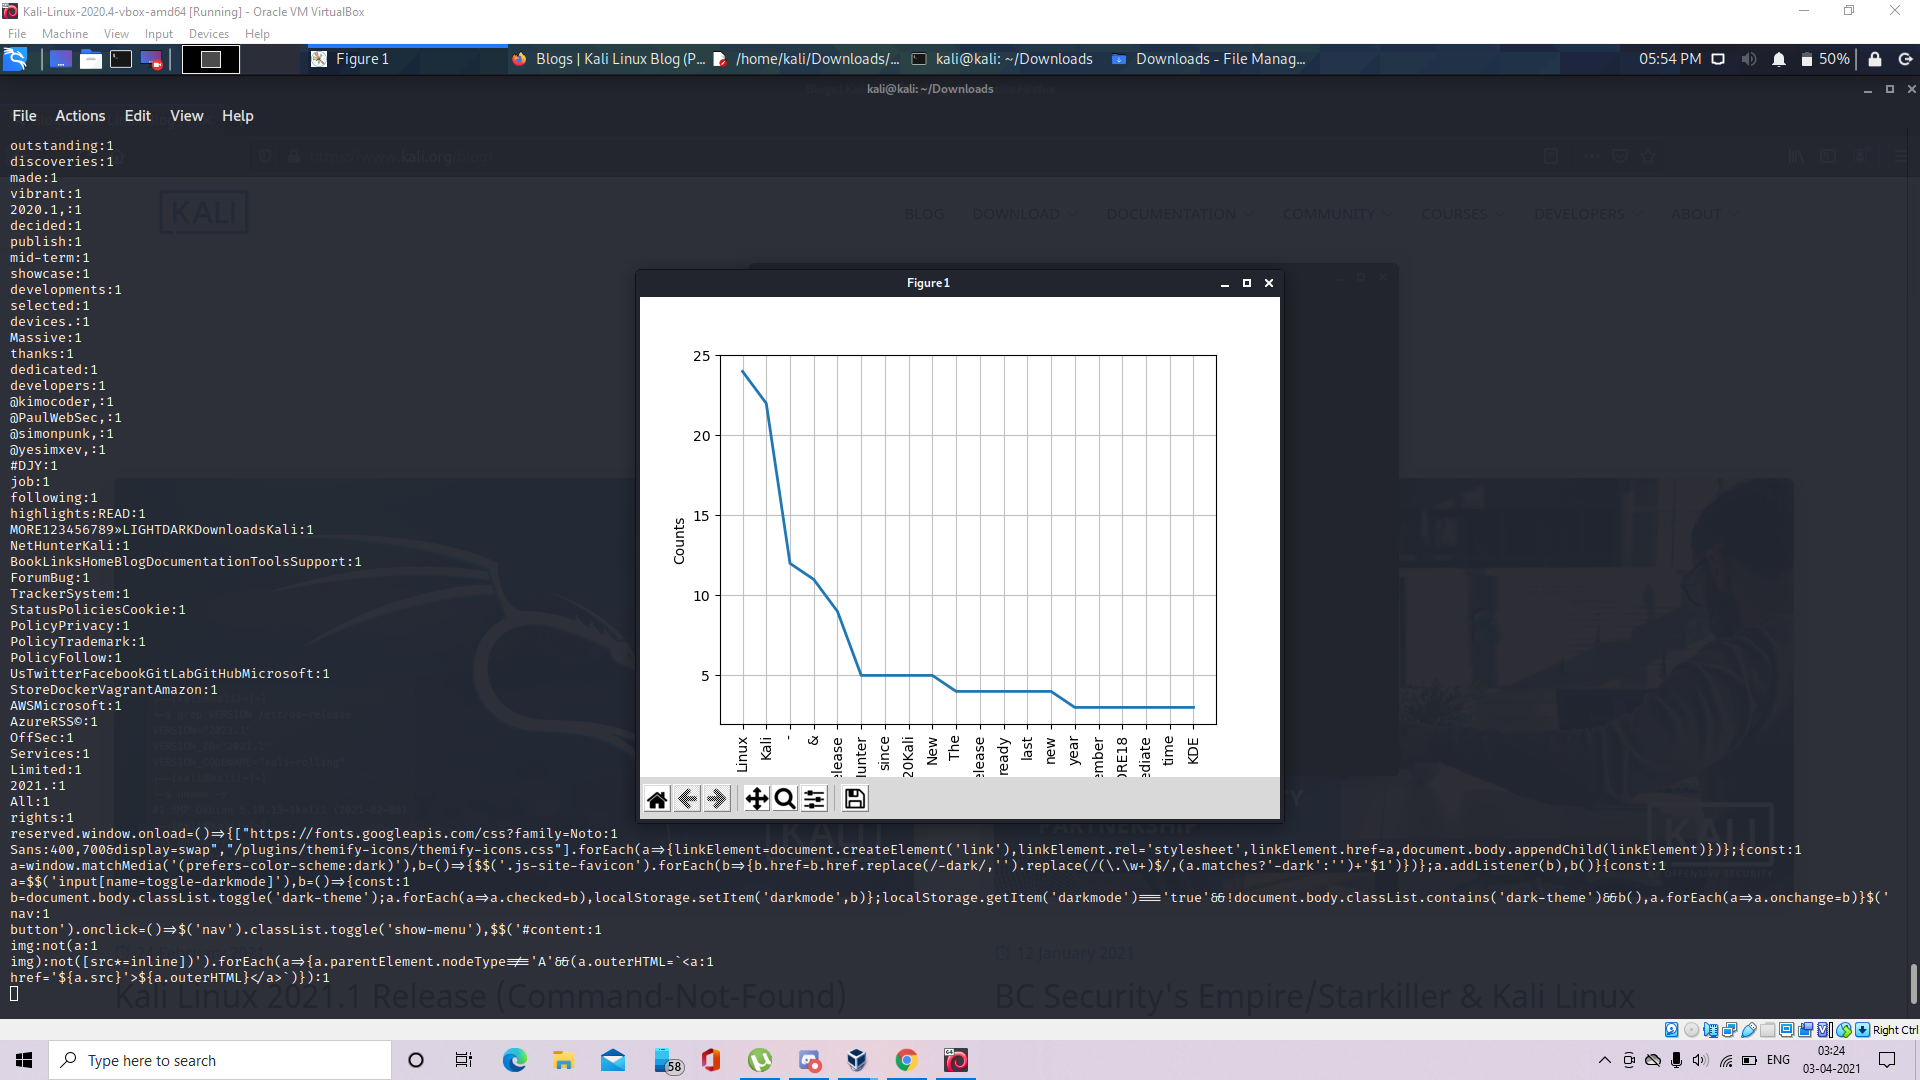Click the screen recording icon near the clock
This screenshot has height=1080, width=1920.
click(1718, 59)
